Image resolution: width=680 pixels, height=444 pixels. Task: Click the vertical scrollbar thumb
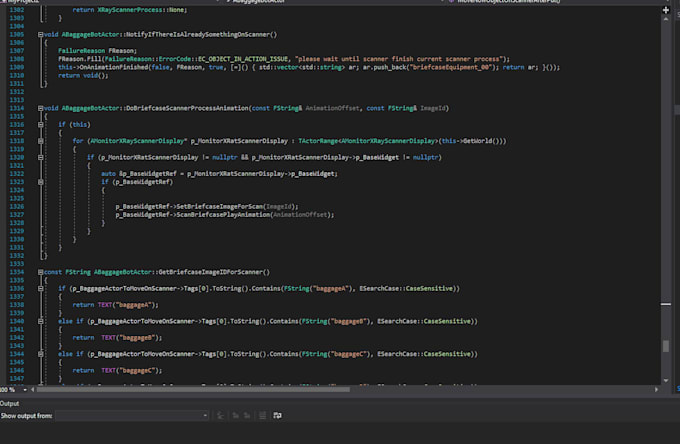(666, 346)
